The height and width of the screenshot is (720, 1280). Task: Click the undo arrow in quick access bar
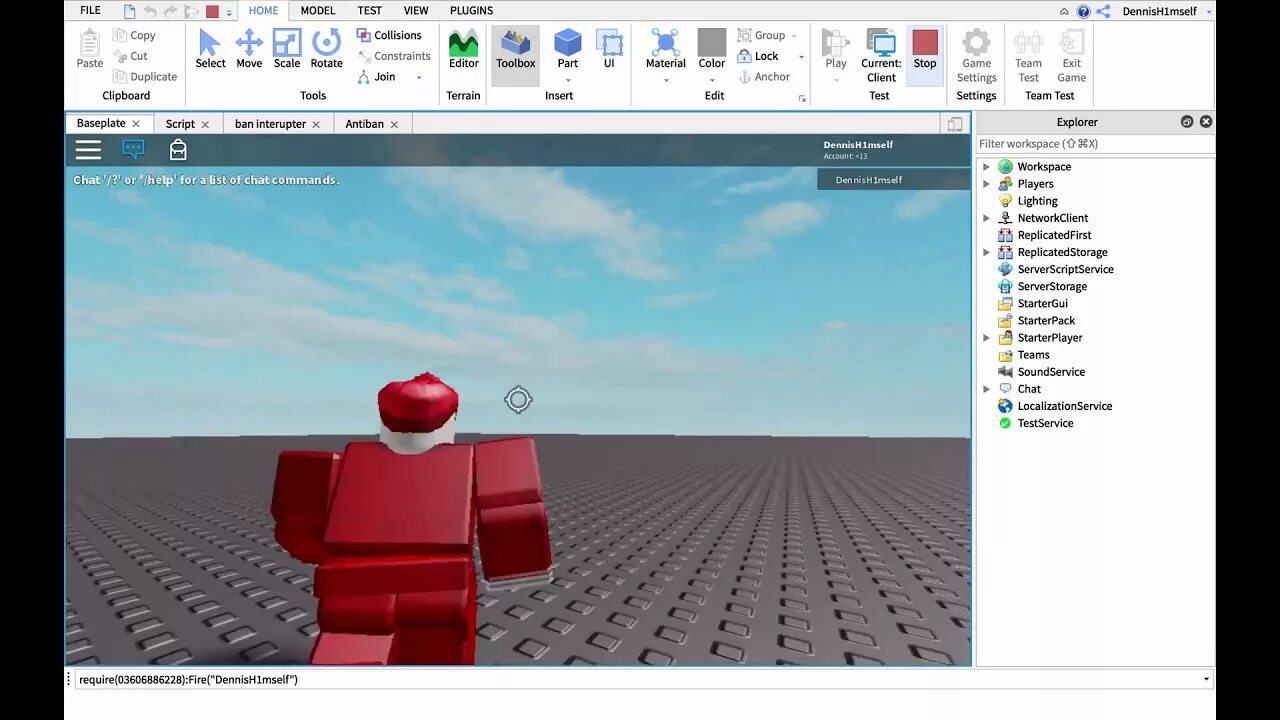(x=151, y=11)
